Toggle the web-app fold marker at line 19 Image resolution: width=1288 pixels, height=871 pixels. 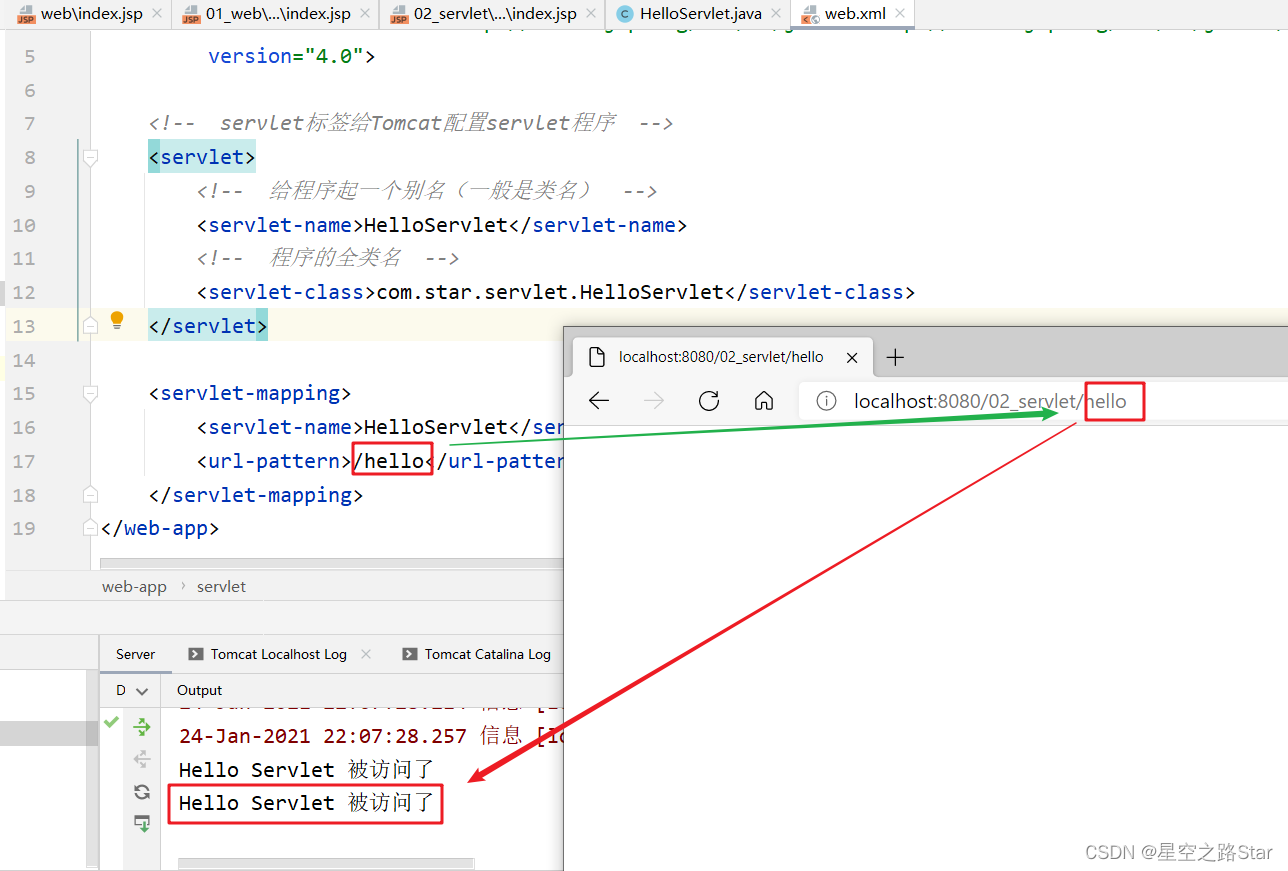point(91,528)
